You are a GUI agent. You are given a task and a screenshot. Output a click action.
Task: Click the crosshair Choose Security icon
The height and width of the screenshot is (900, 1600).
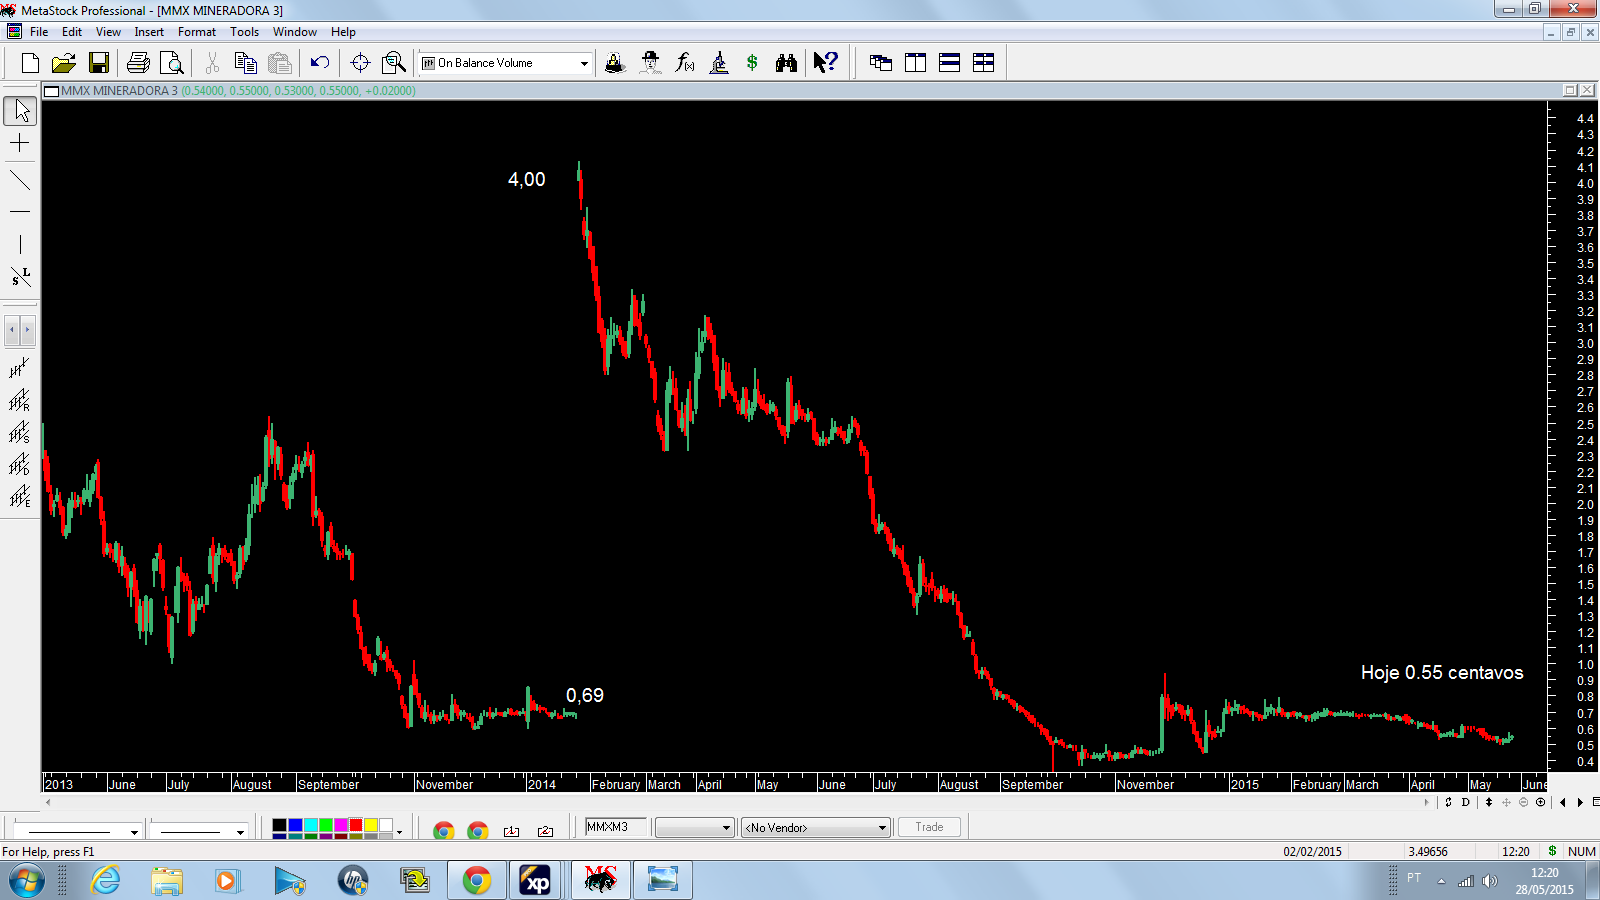[360, 63]
